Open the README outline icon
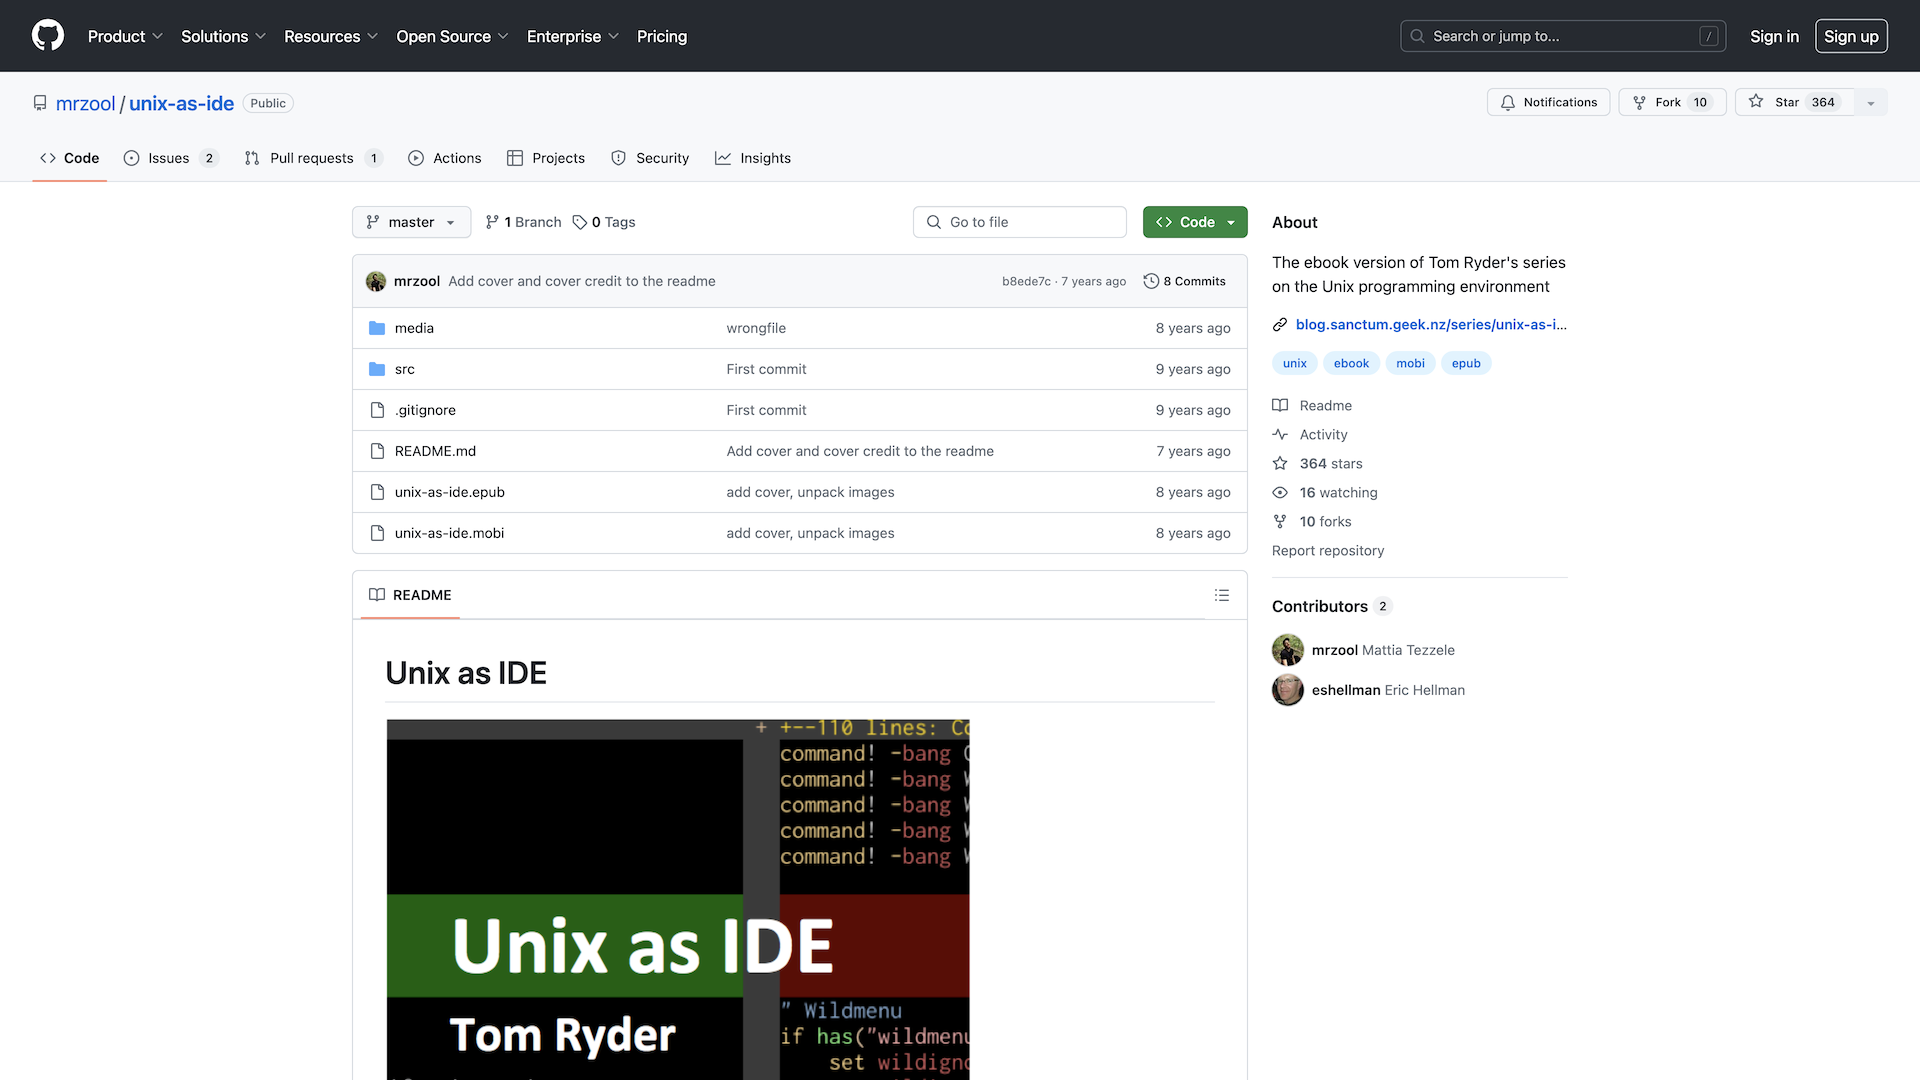 click(x=1221, y=595)
